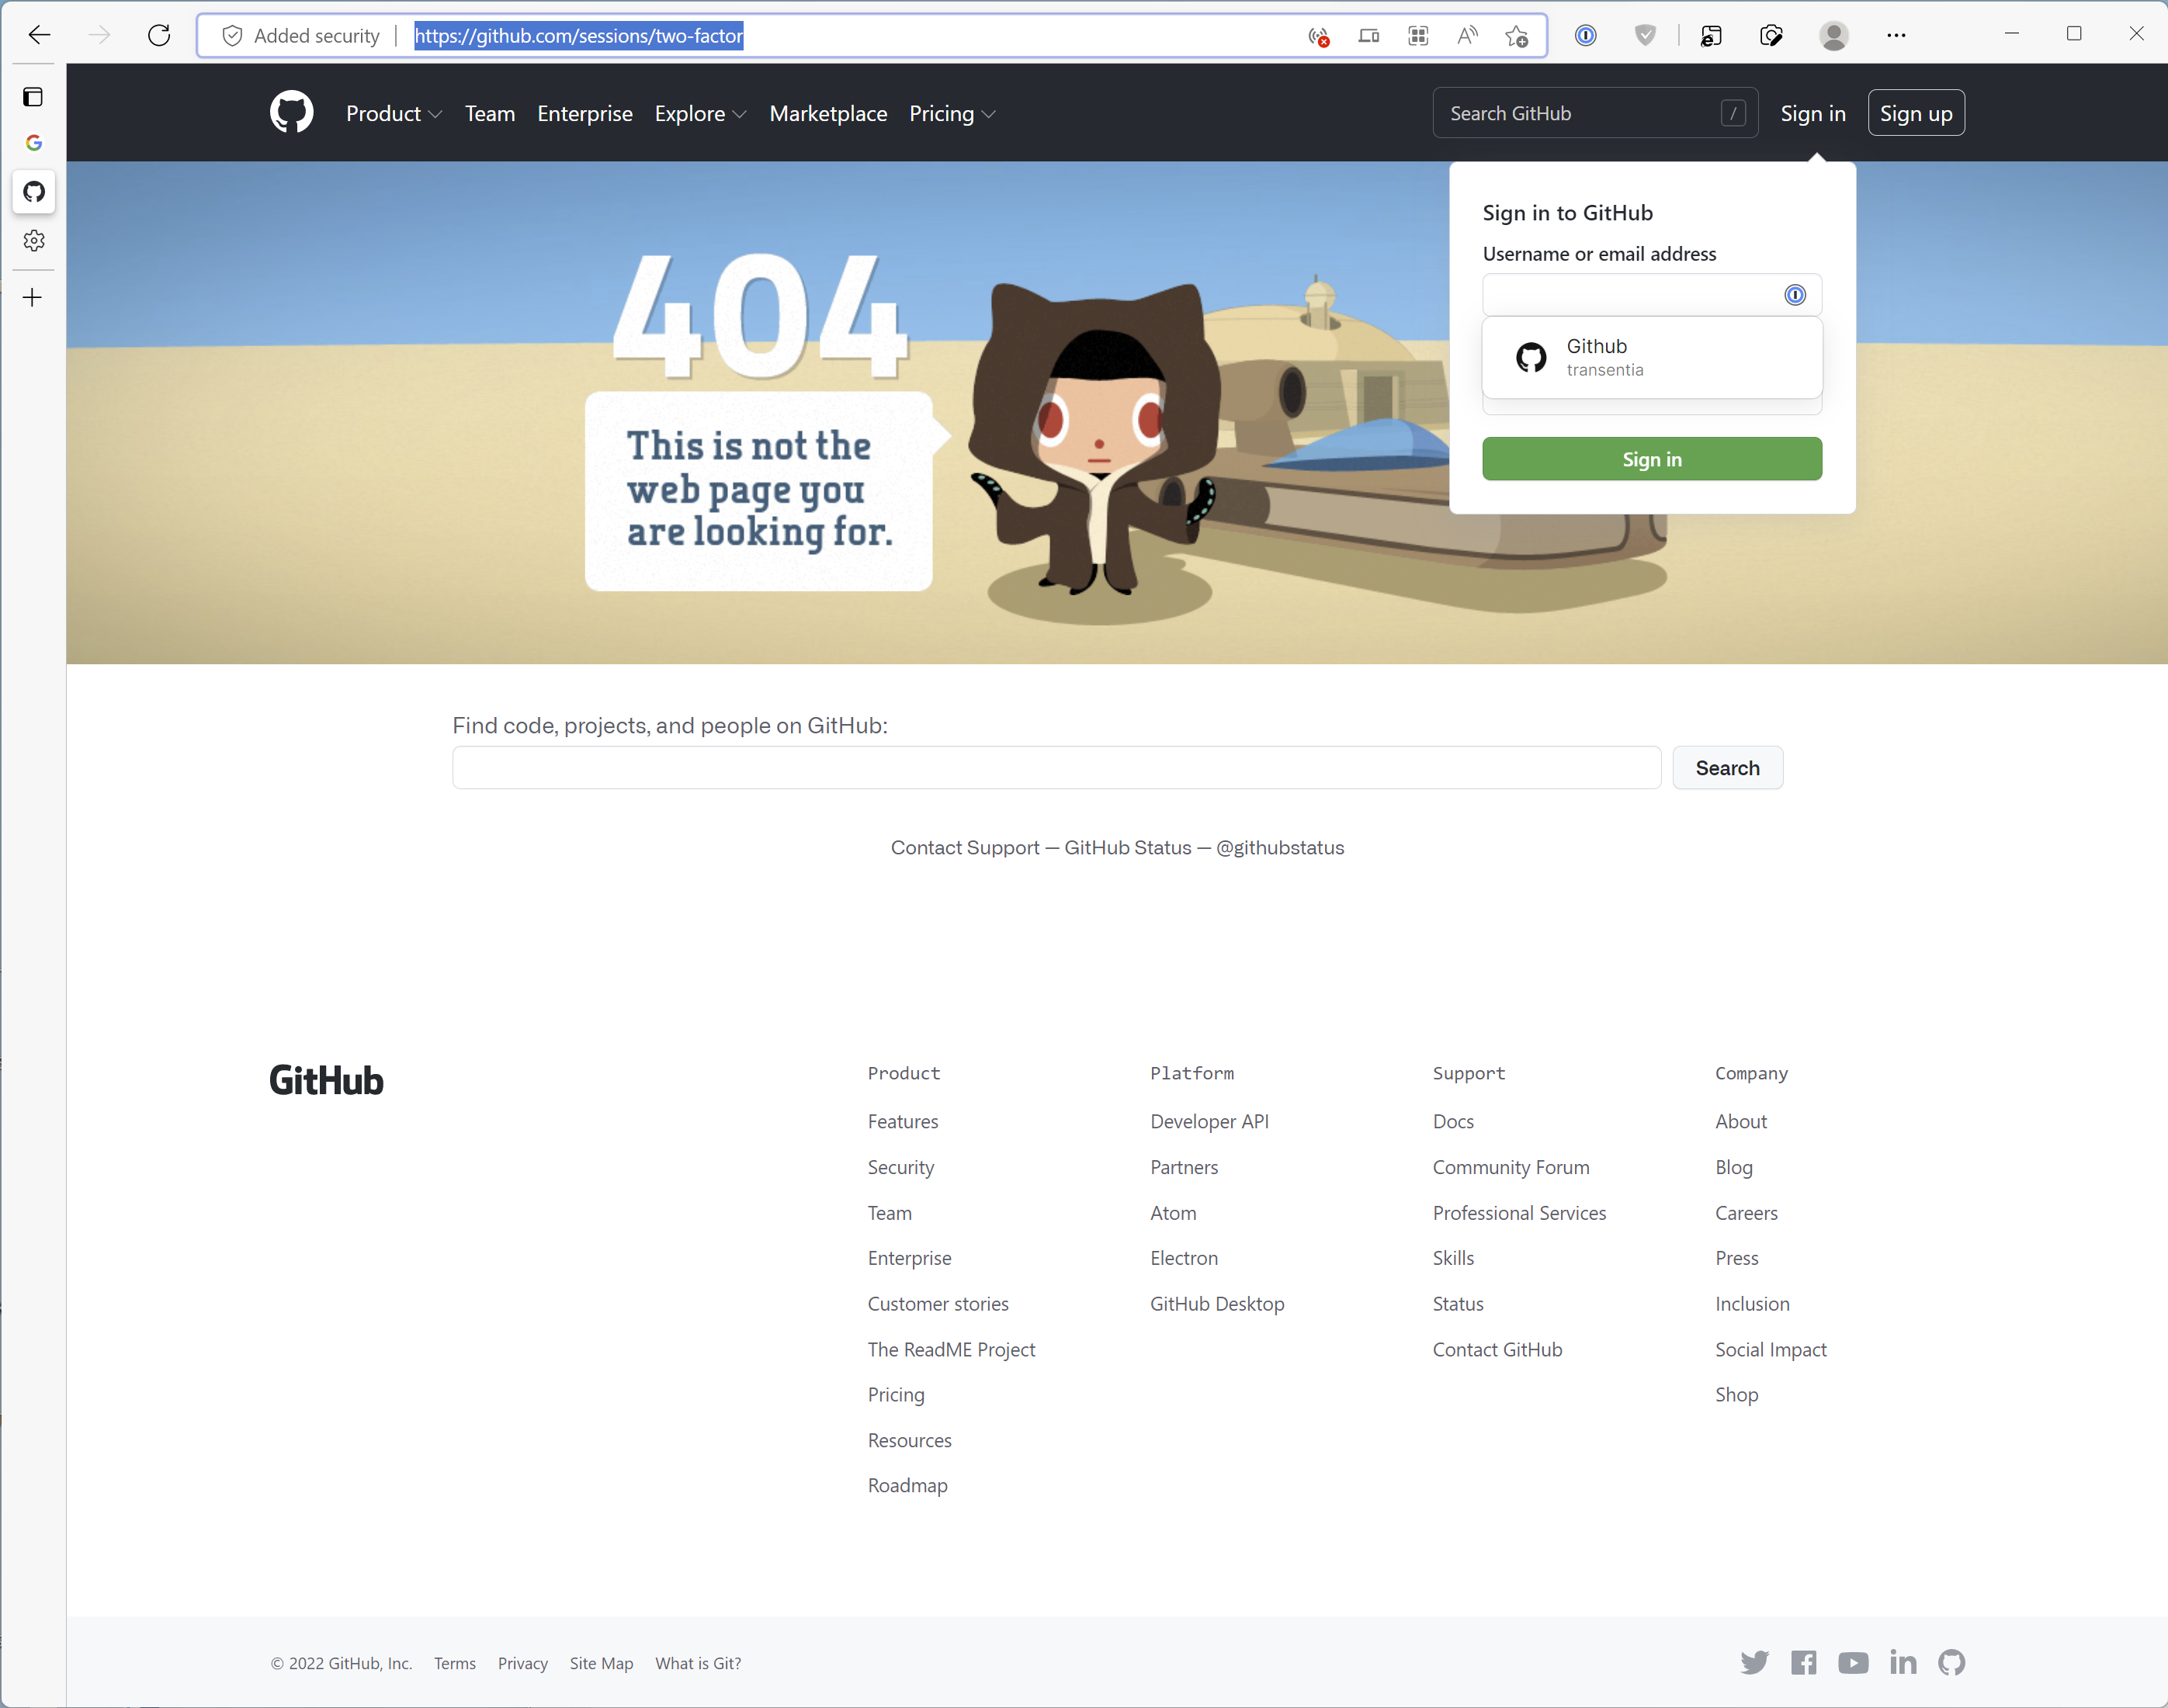Click the Find code search input field
Image resolution: width=2168 pixels, height=1708 pixels.
1056,768
